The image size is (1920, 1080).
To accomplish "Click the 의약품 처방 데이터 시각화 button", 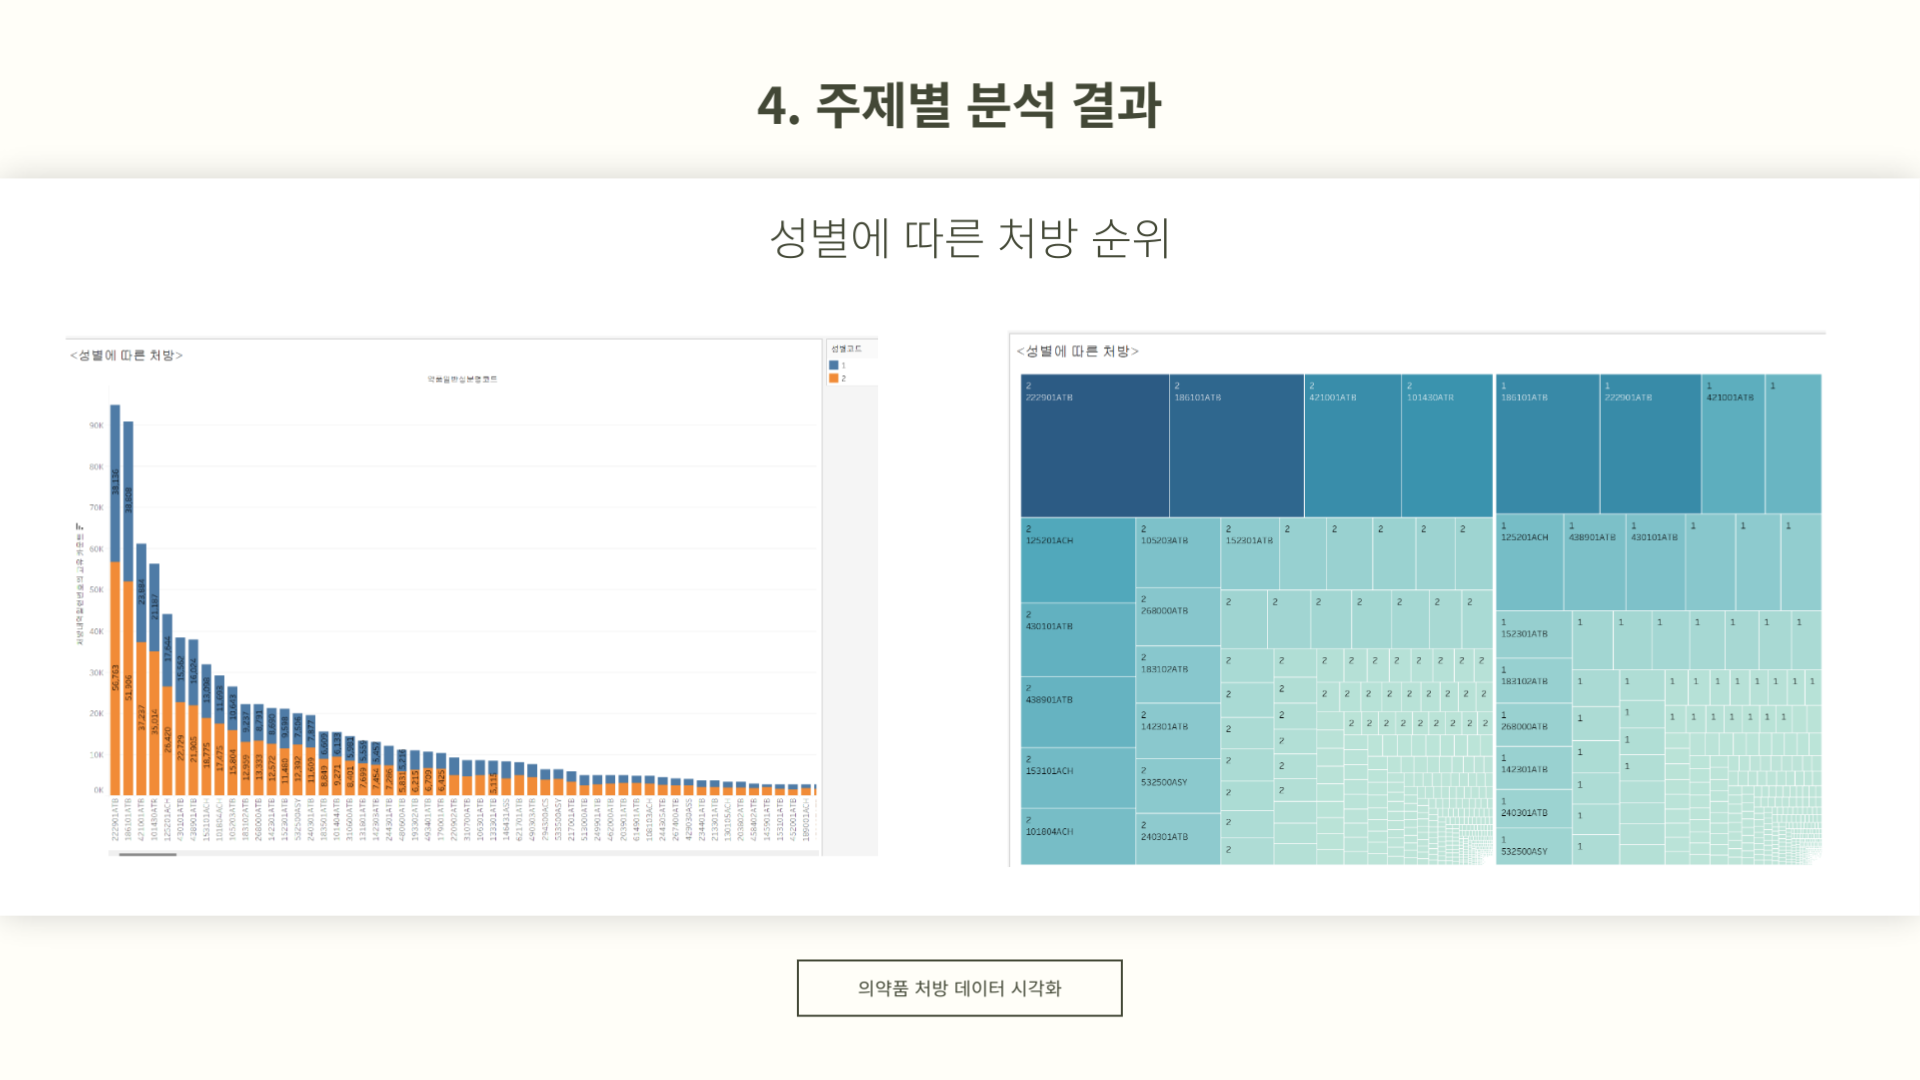I will pos(959,988).
